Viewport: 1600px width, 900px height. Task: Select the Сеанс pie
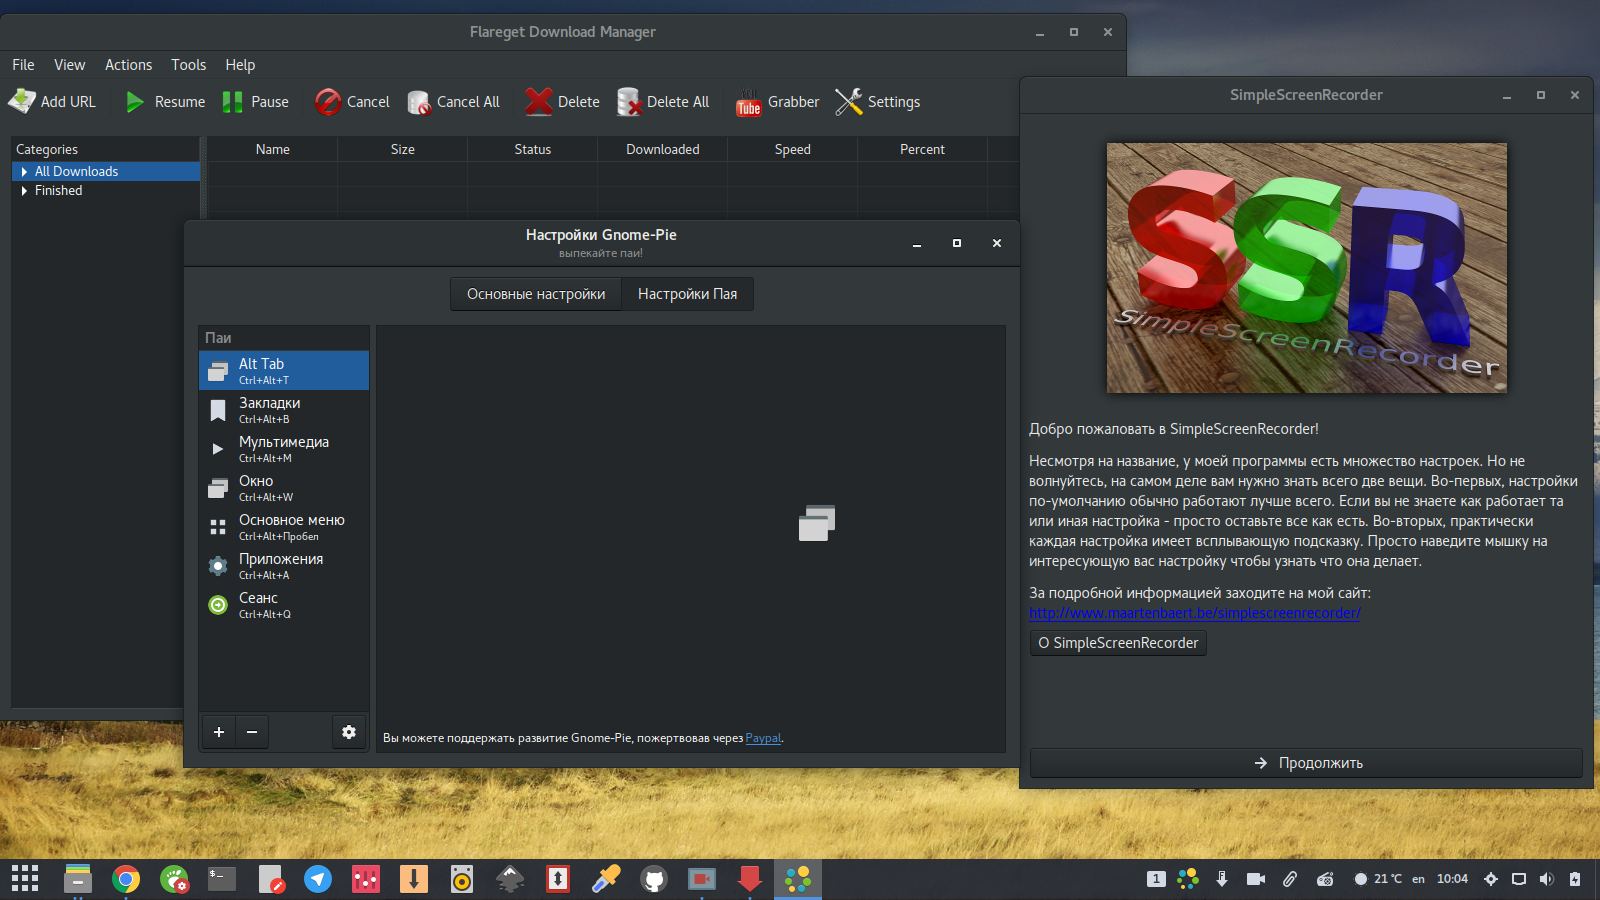pyautogui.click(x=284, y=605)
